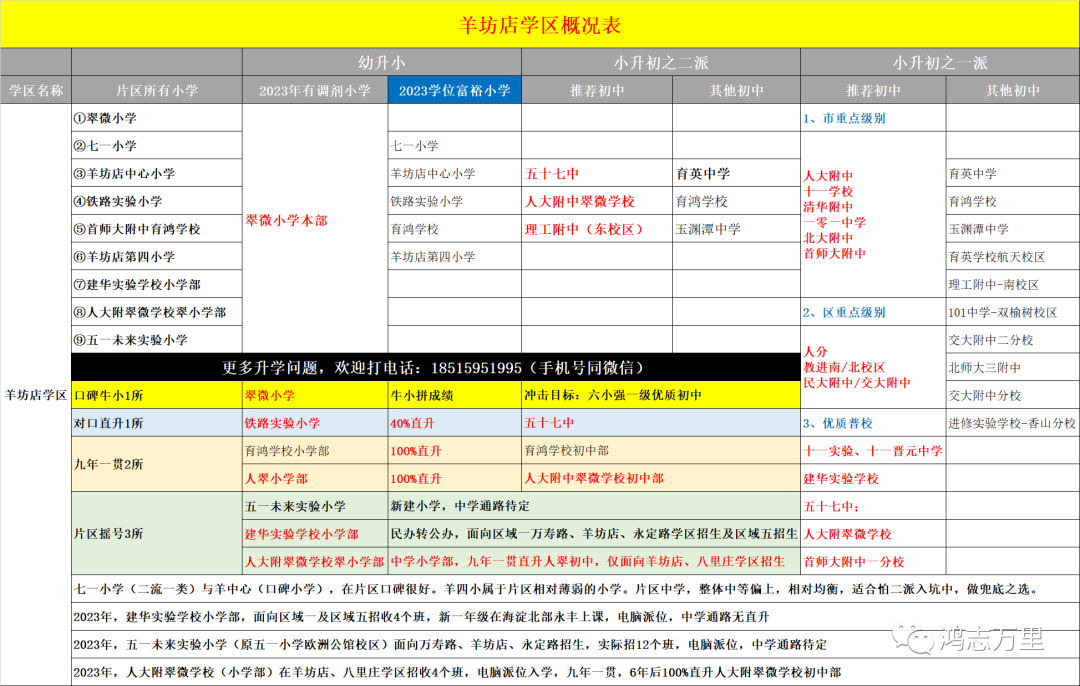Select the cell 对口直升1所
Viewport: 1080px width, 686px height.
coord(156,423)
